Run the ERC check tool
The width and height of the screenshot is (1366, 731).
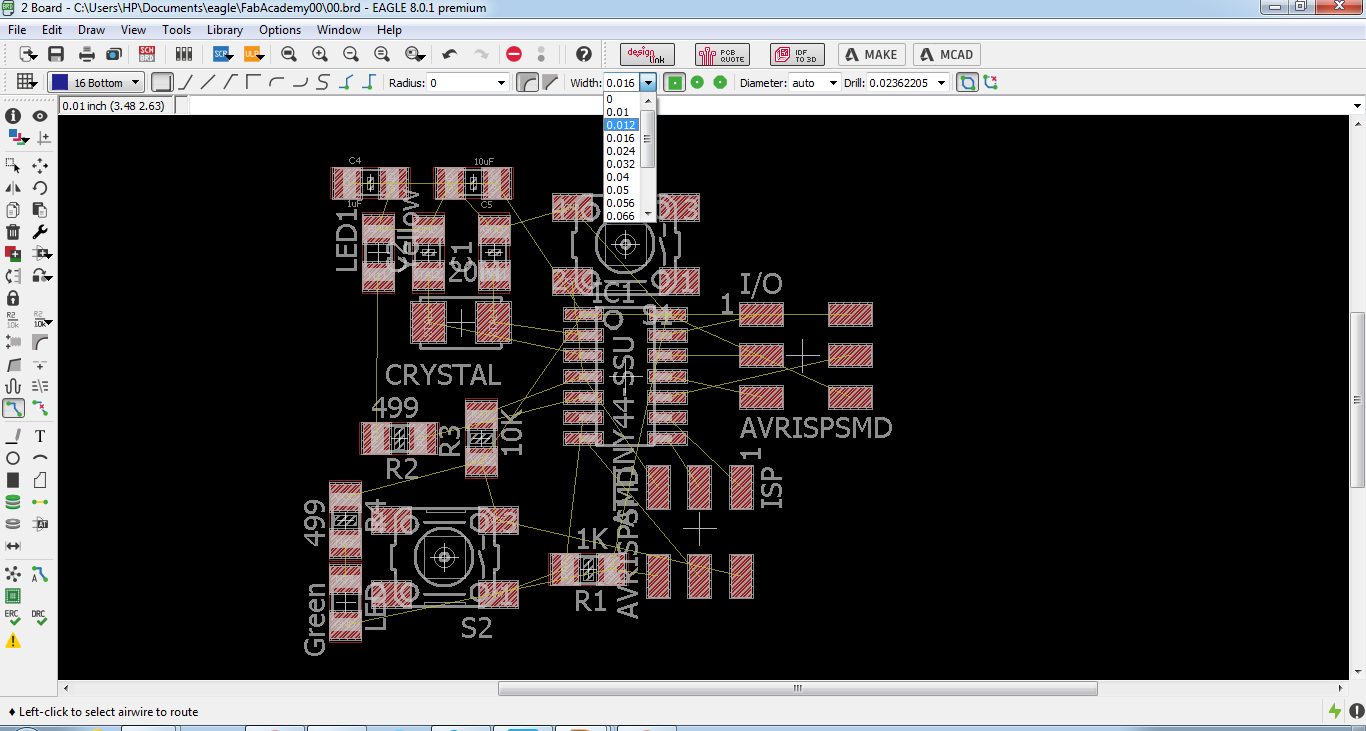click(x=13, y=617)
